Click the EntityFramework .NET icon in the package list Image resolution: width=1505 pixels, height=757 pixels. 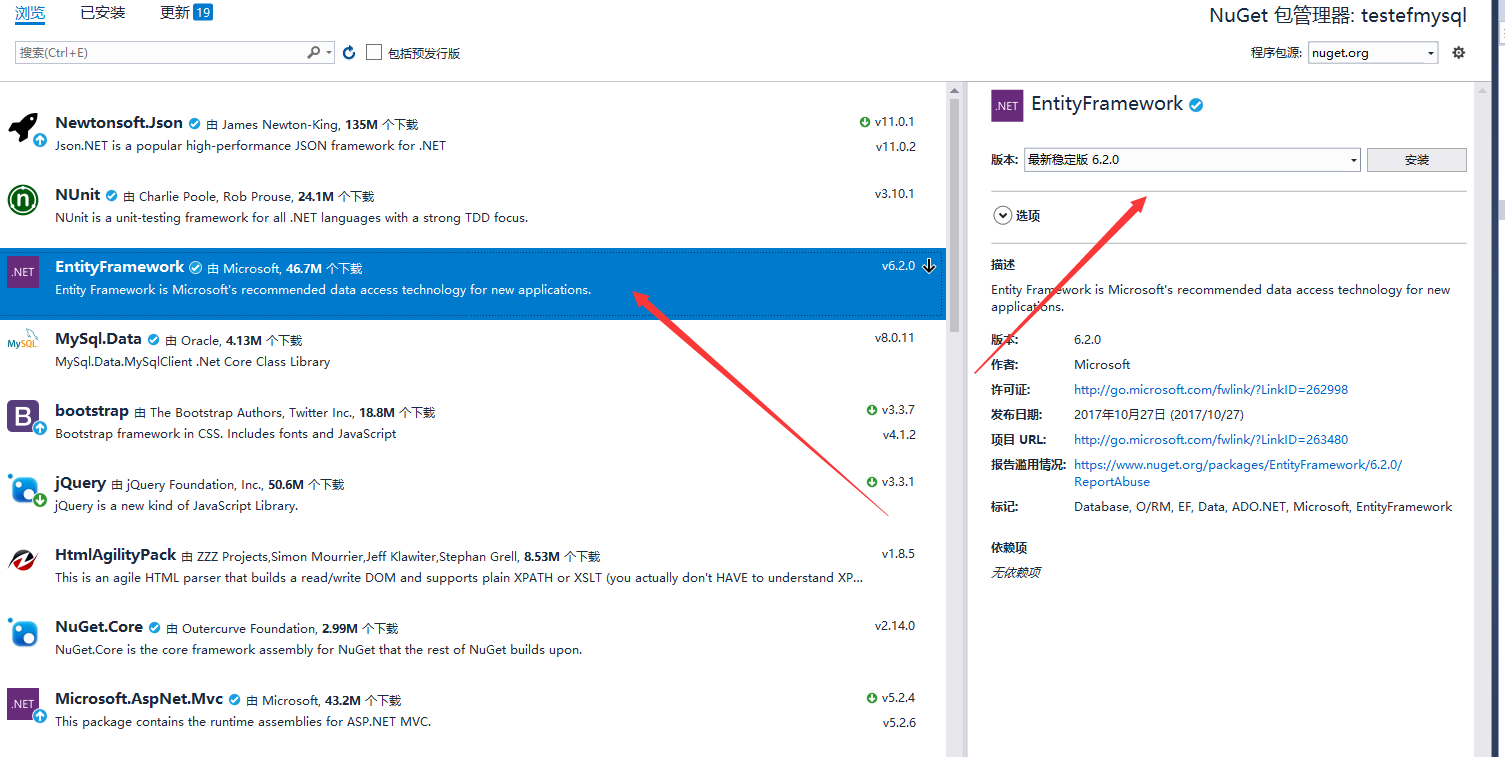coord(23,272)
